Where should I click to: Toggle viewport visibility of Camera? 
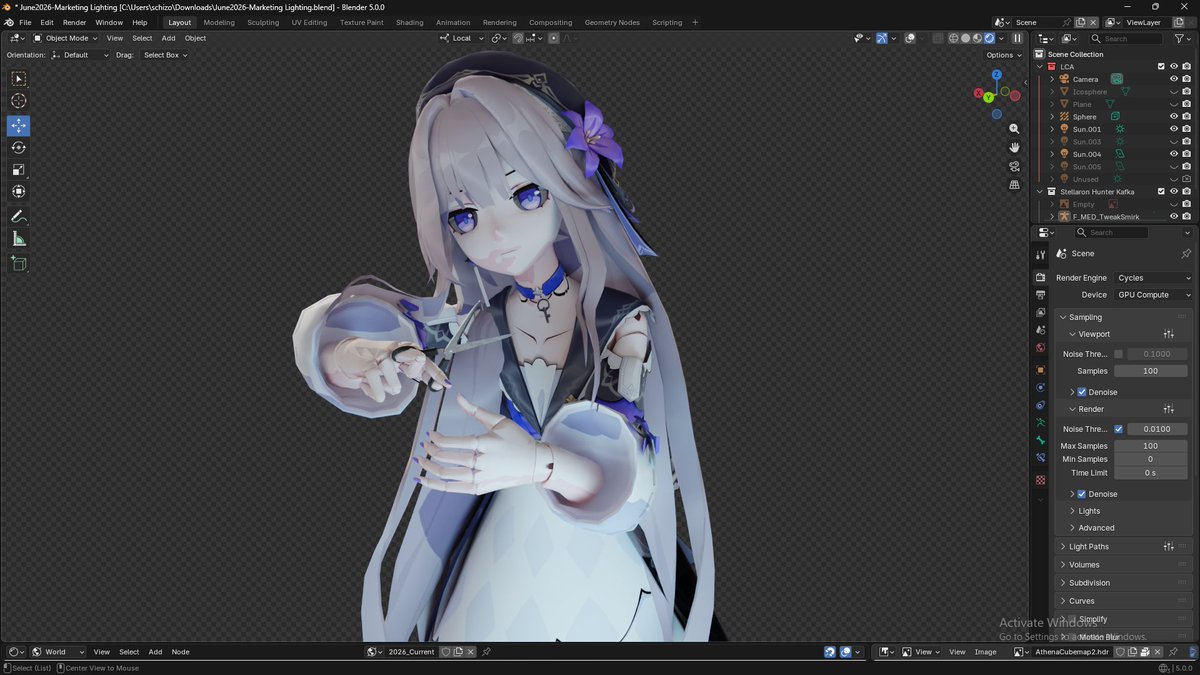coord(1174,79)
